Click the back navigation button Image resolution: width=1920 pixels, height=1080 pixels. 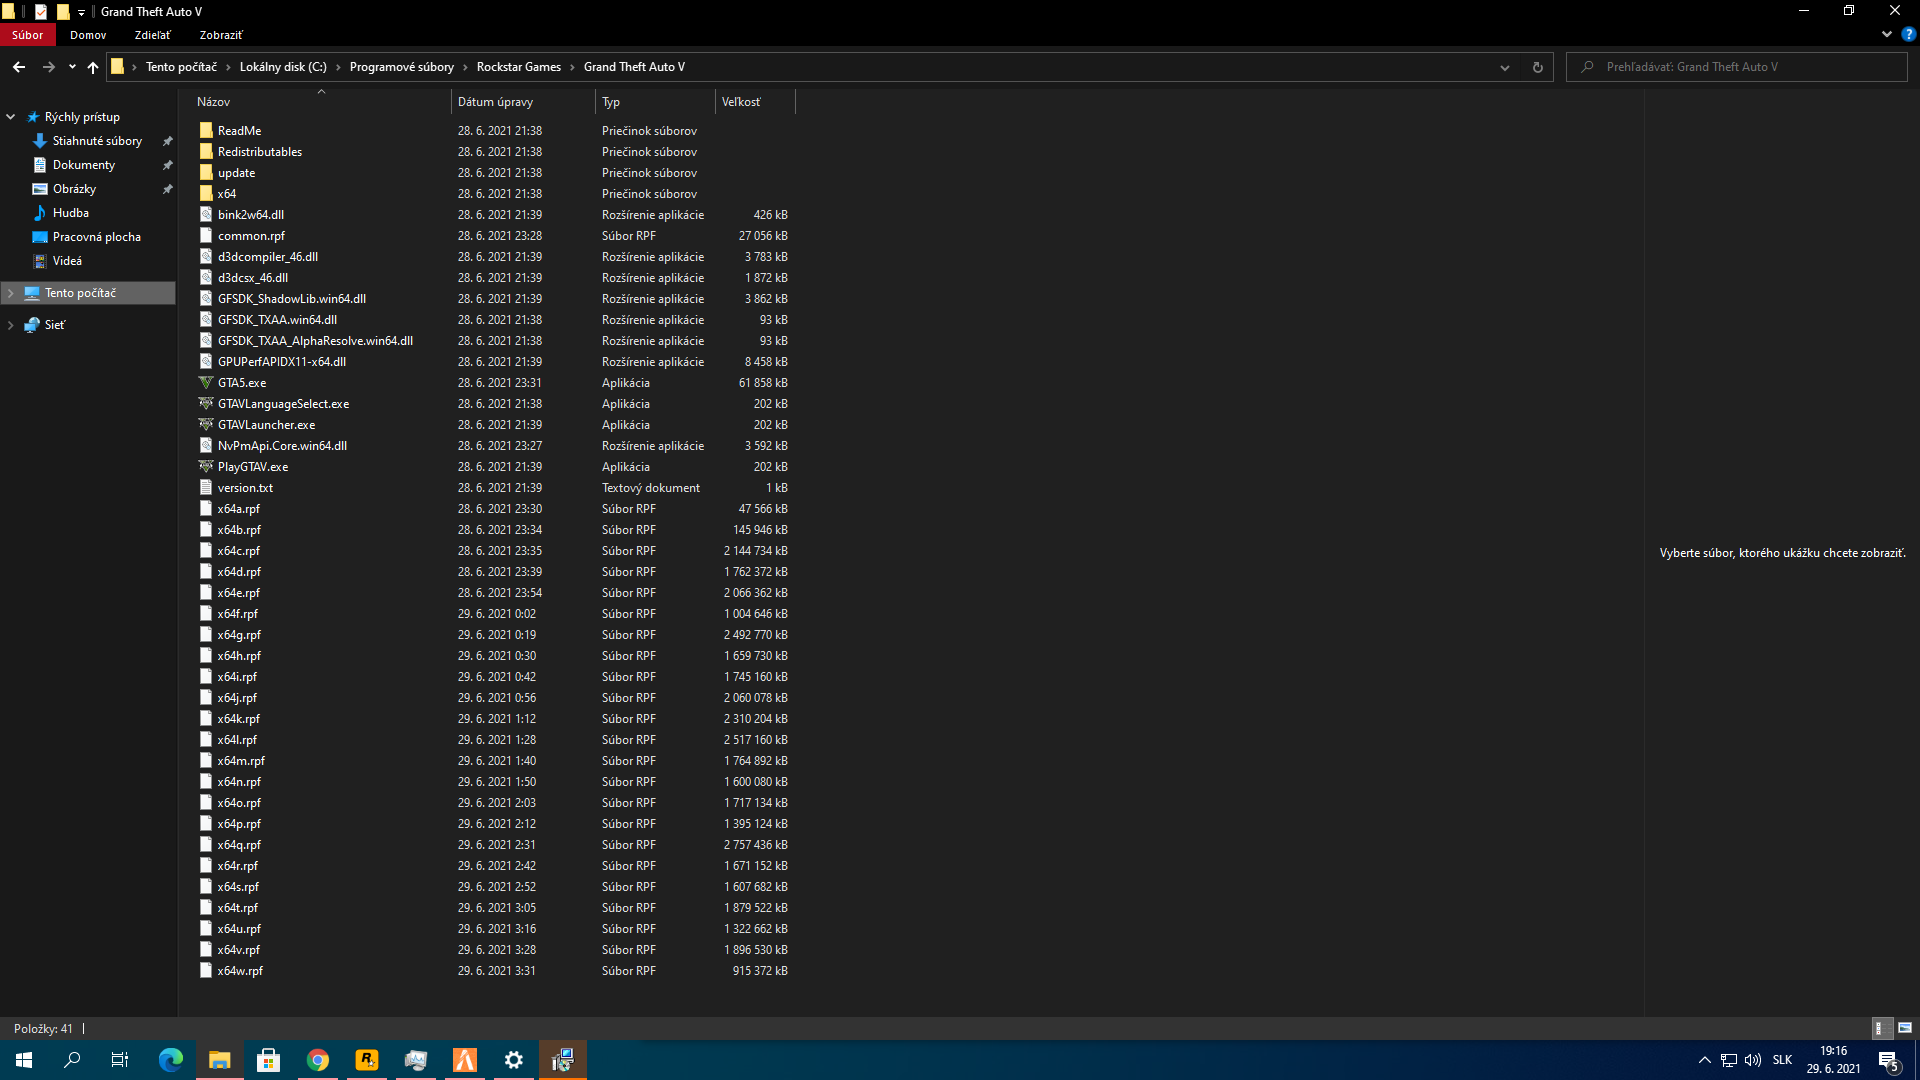(18, 67)
